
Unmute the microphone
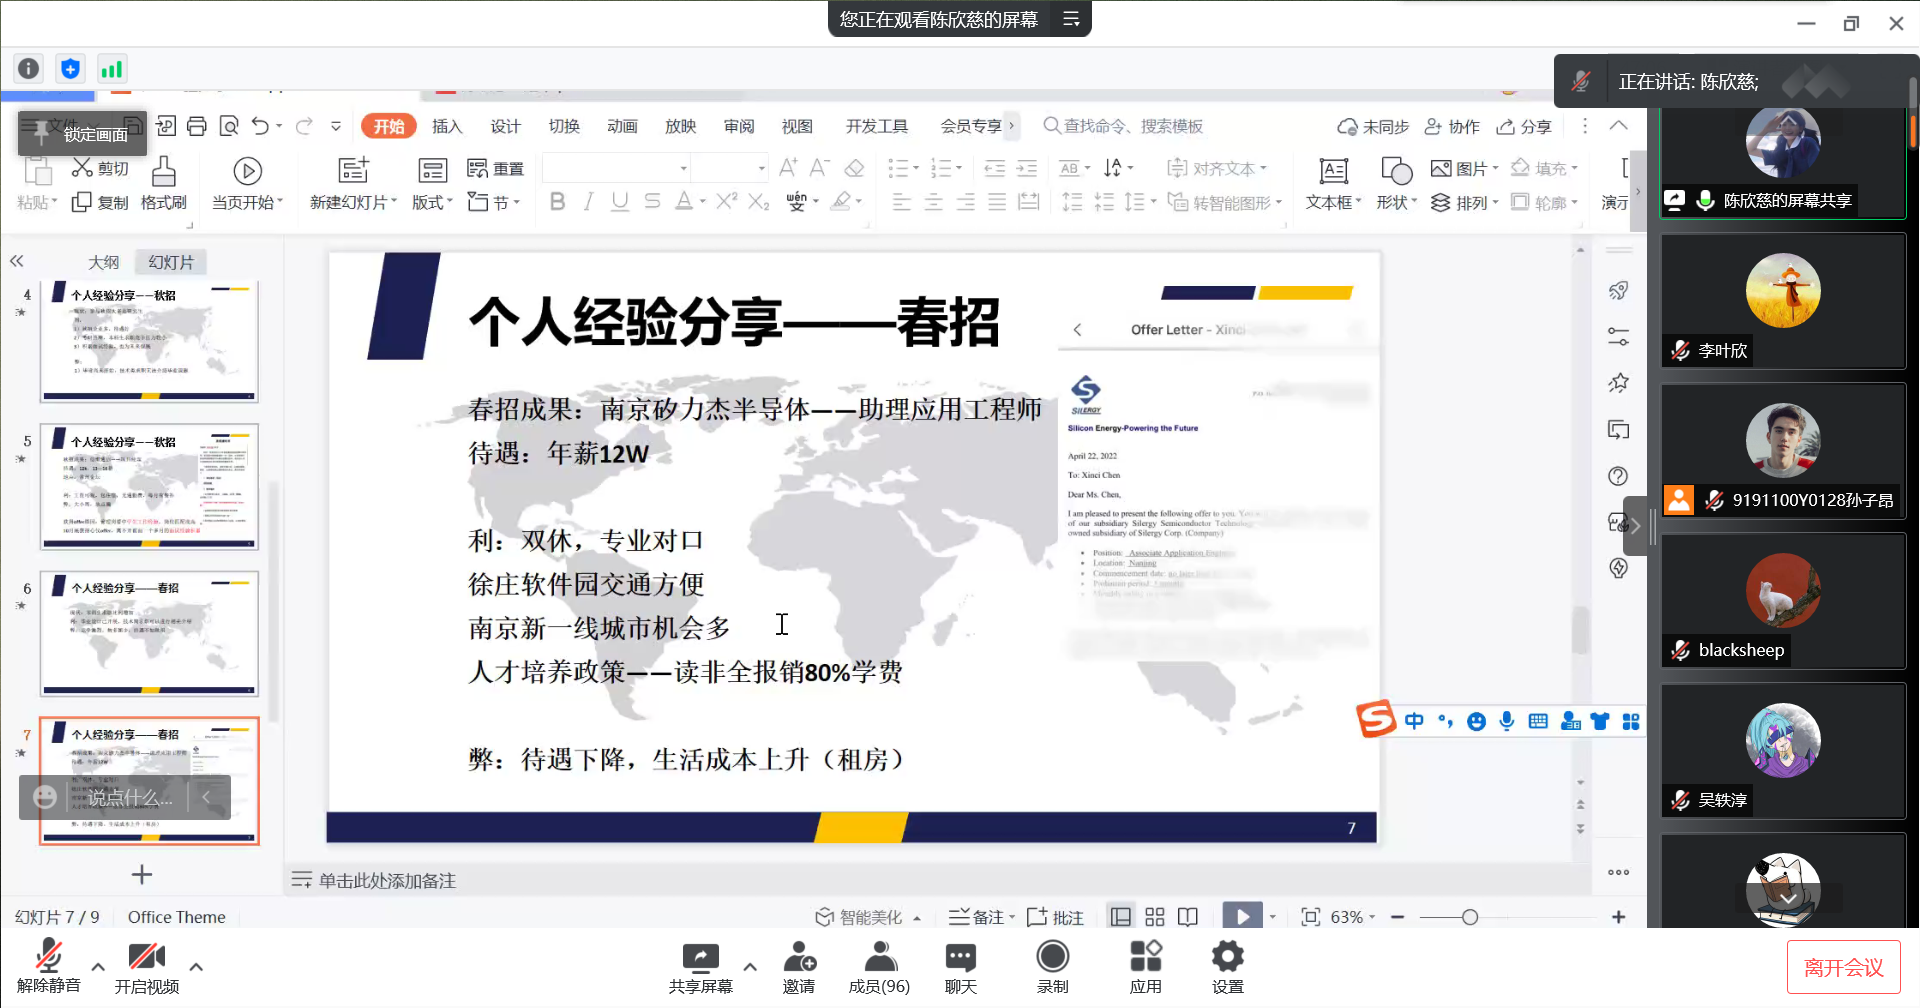[x=48, y=959]
